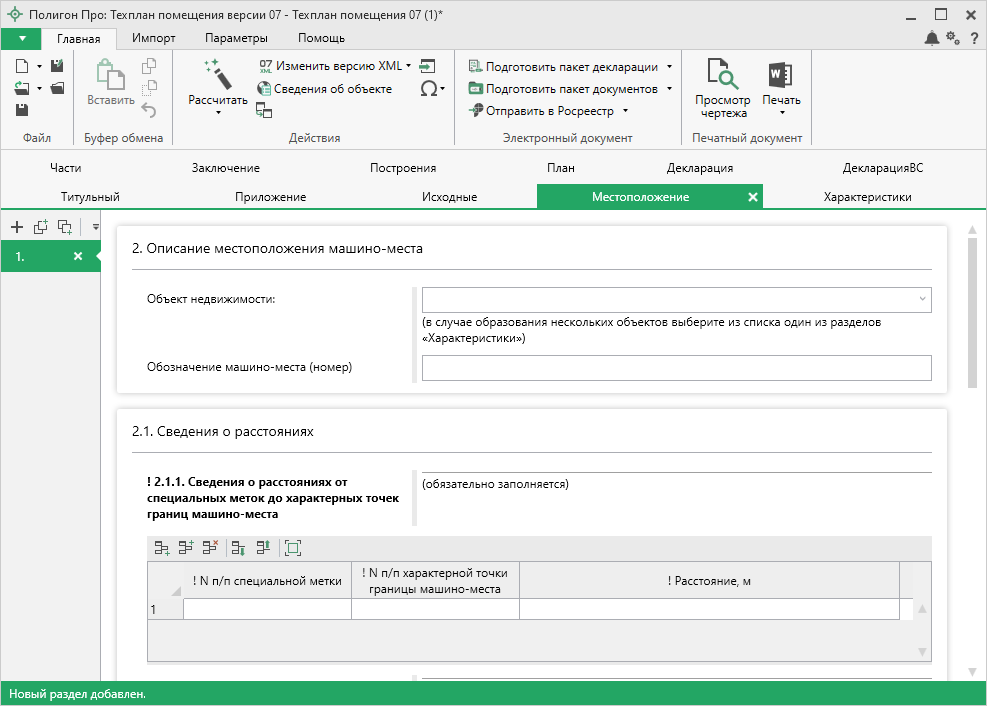Screen dimensions: 987x706
Task: Click the notification bell icon
Action: coord(932,38)
